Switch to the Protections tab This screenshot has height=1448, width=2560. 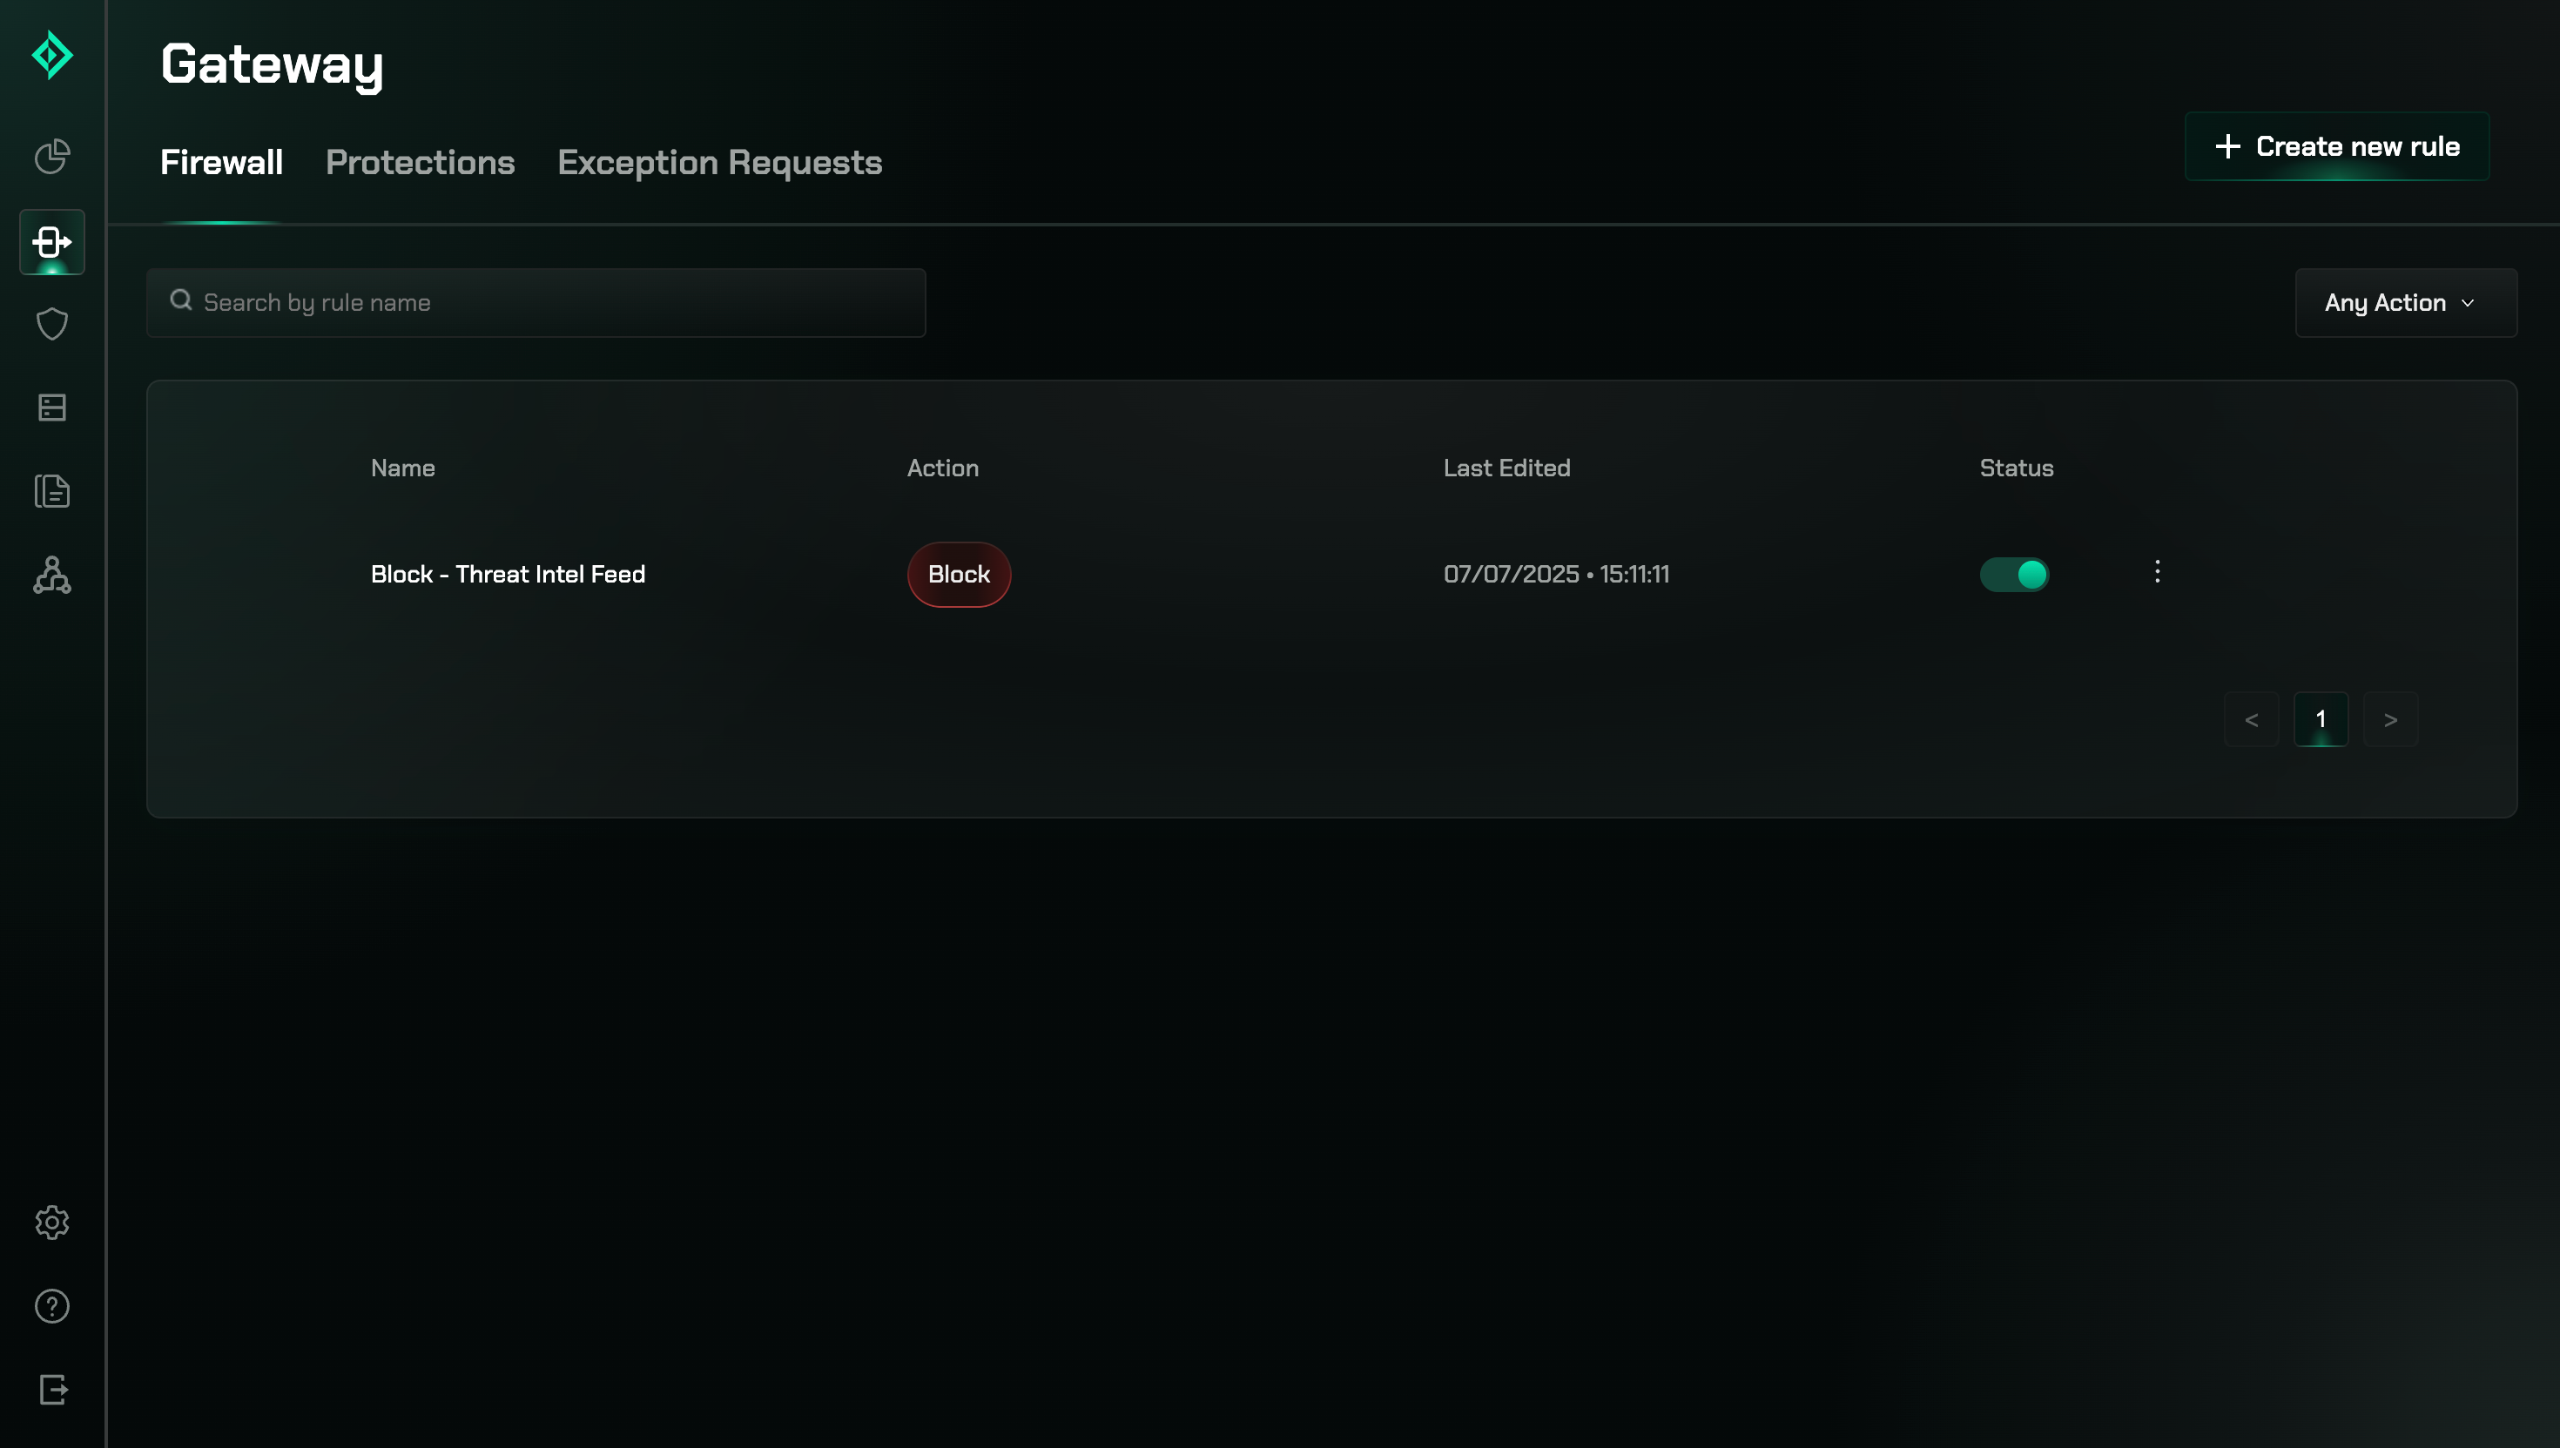420,163
